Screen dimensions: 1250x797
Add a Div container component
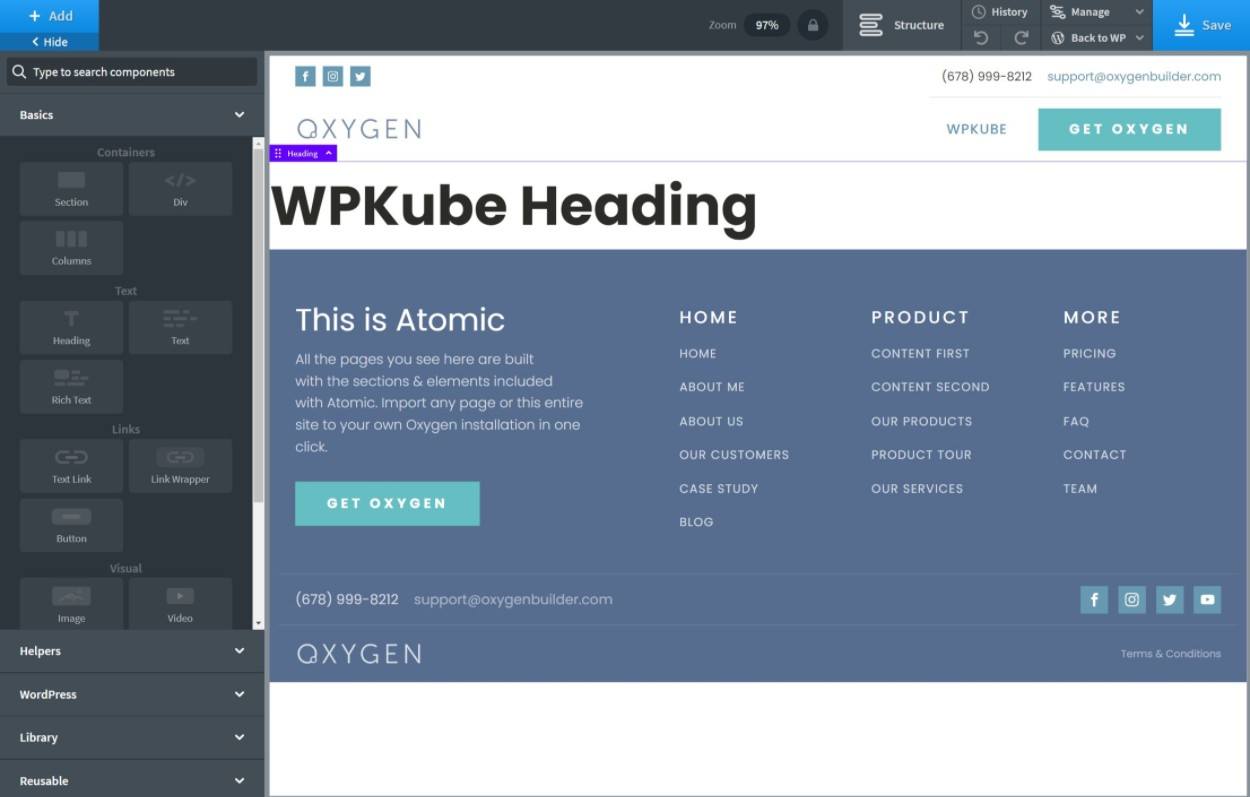[180, 189]
